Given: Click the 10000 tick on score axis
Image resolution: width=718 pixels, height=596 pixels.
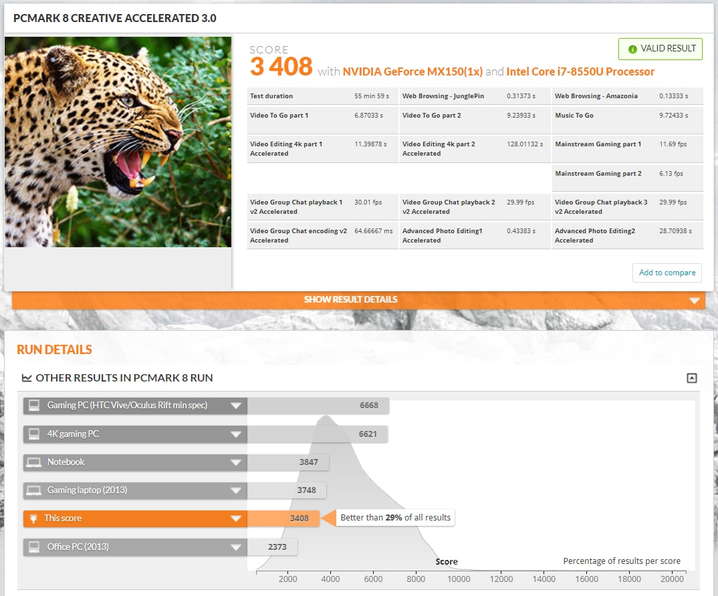Looking at the screenshot, I should (458, 579).
